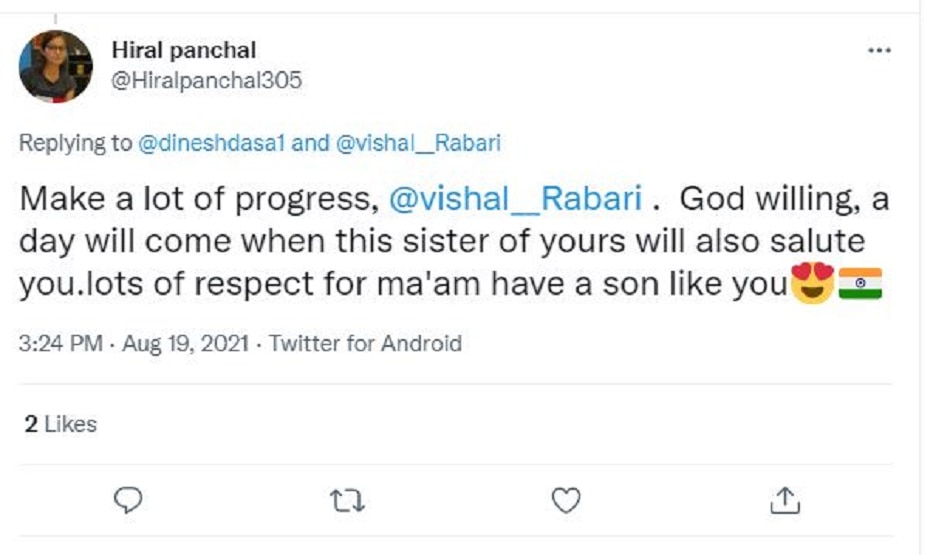Open the three-dot more options menu
950x555 pixels.
click(879, 51)
